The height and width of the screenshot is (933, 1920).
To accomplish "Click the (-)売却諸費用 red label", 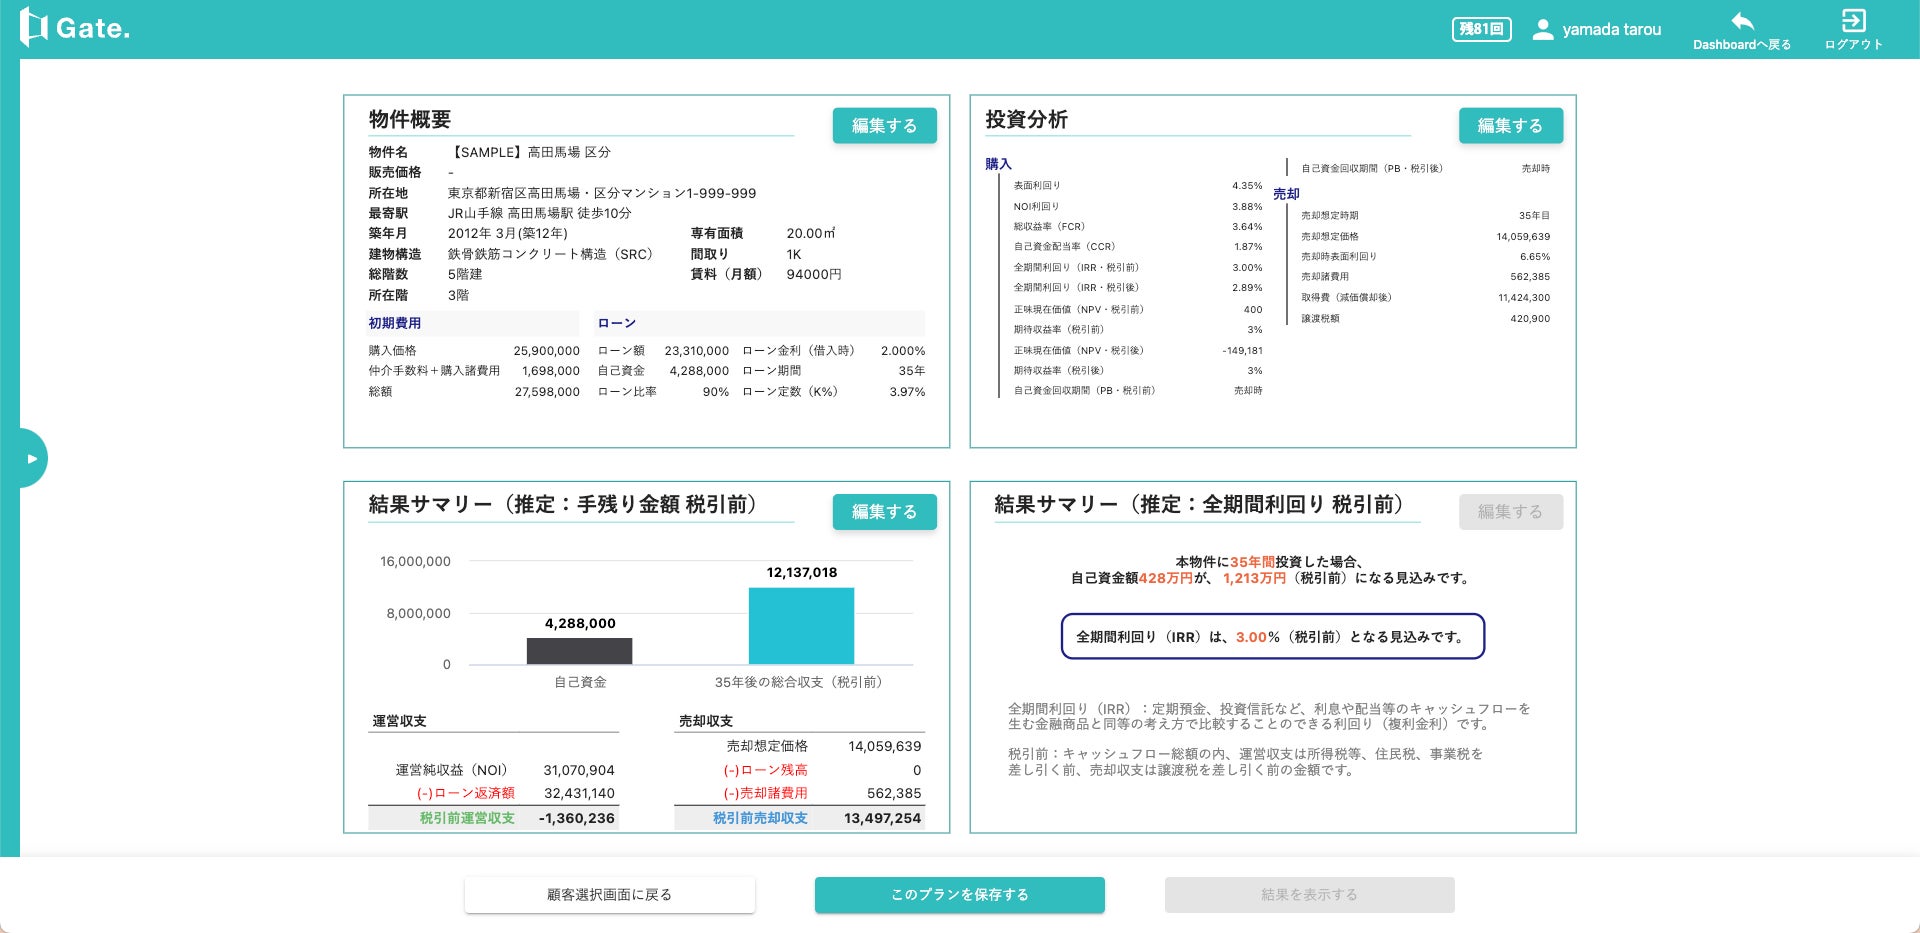I will (x=765, y=793).
